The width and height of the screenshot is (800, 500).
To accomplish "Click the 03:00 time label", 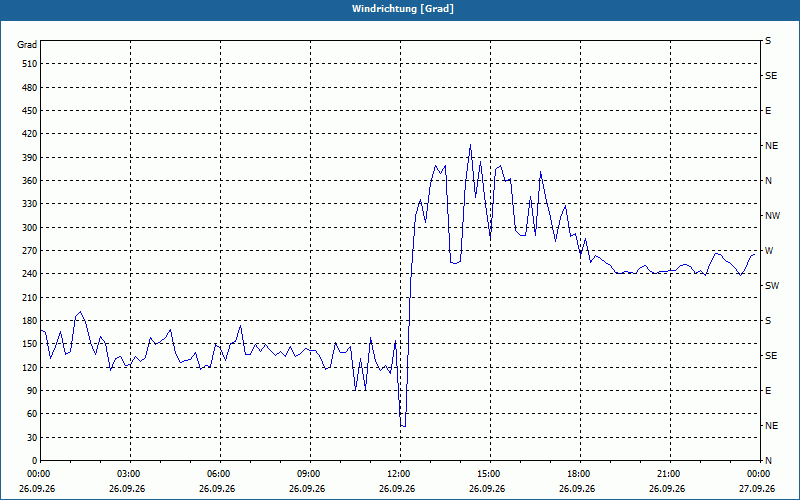I will 130,474.
